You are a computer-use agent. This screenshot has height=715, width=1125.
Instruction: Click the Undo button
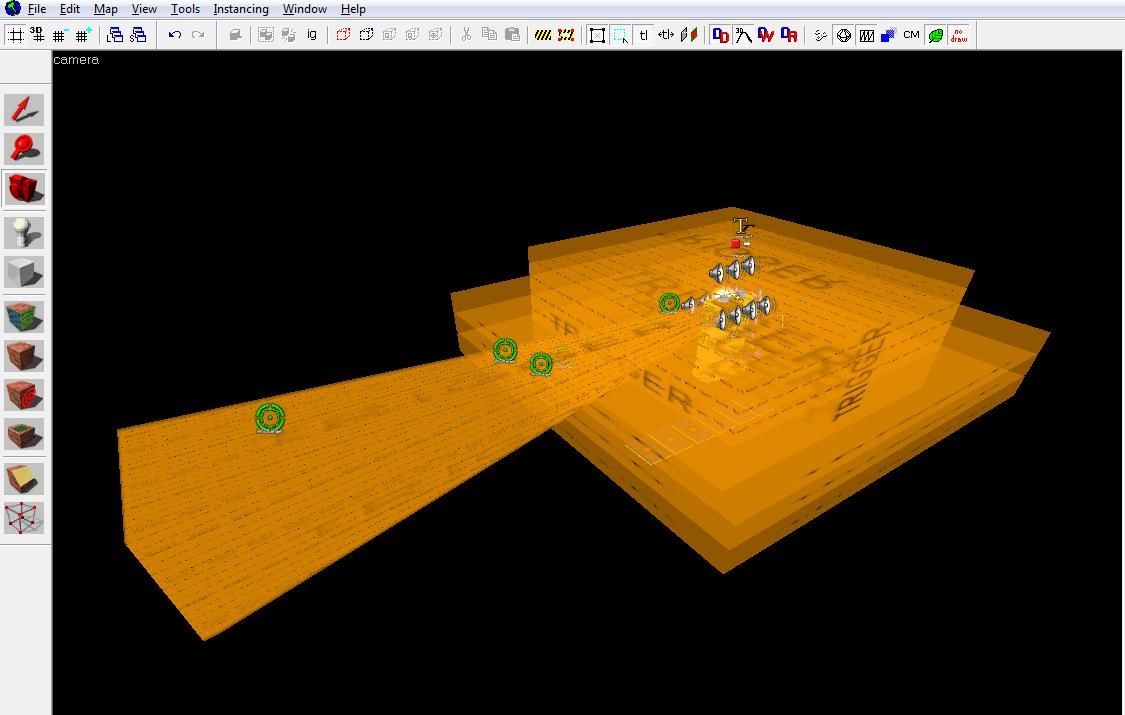pyautogui.click(x=175, y=35)
